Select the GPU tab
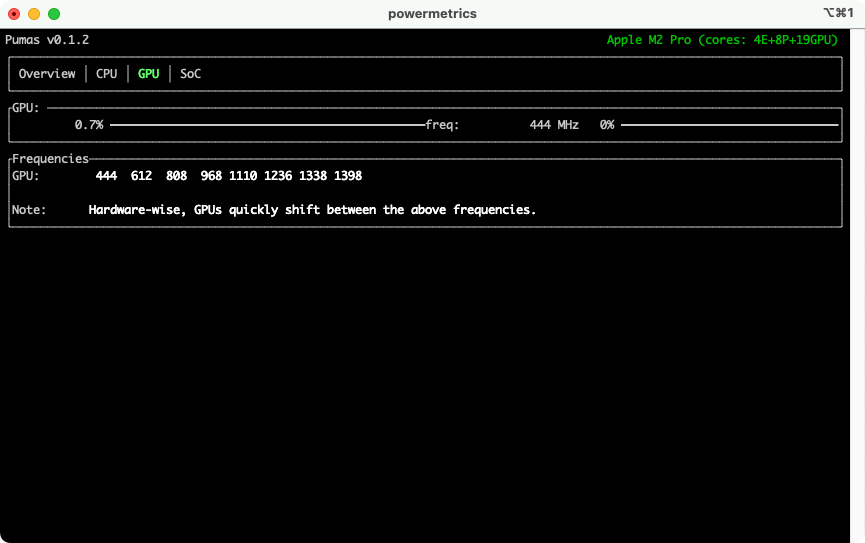This screenshot has width=865, height=543. tap(148, 73)
